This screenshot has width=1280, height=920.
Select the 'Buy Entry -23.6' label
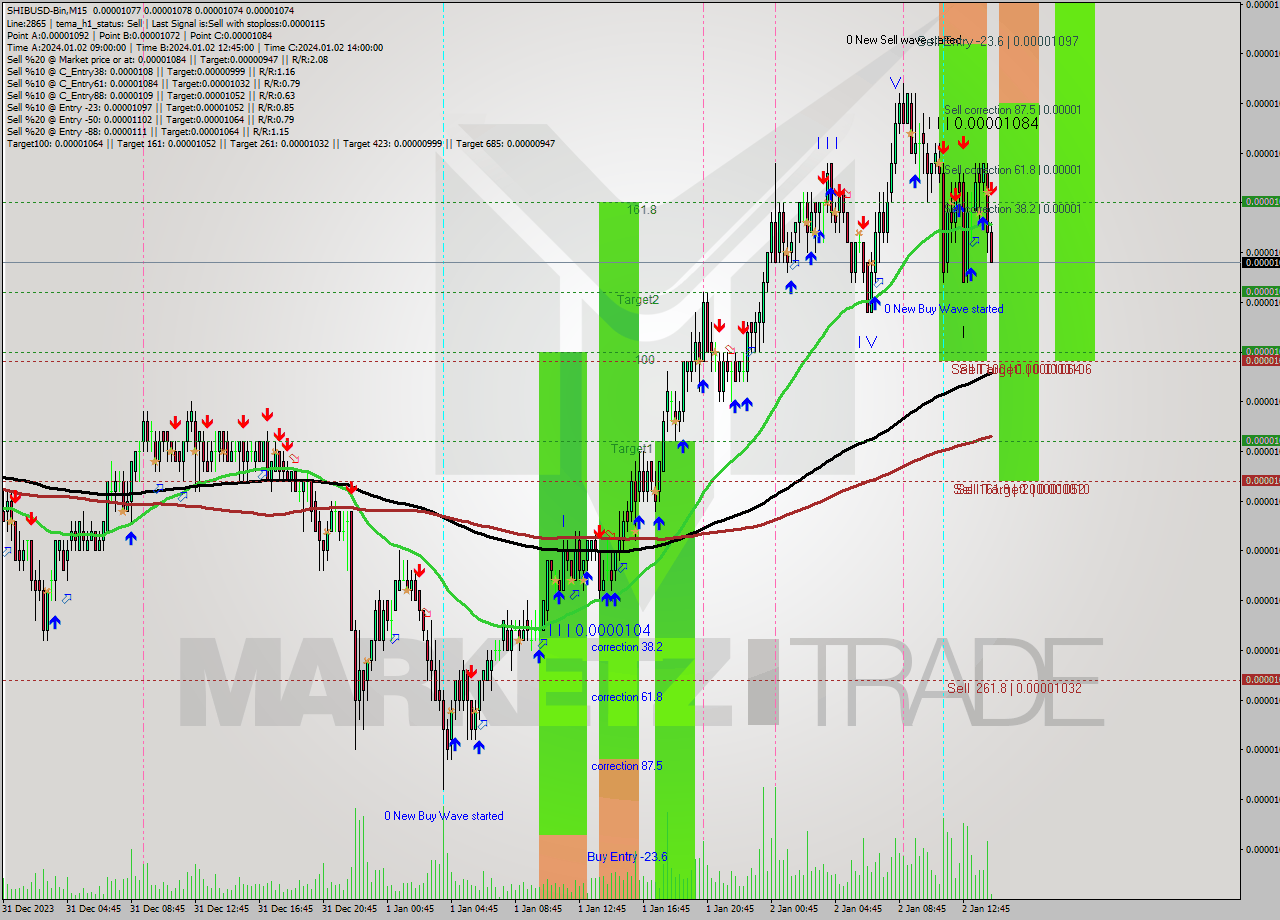pos(627,857)
